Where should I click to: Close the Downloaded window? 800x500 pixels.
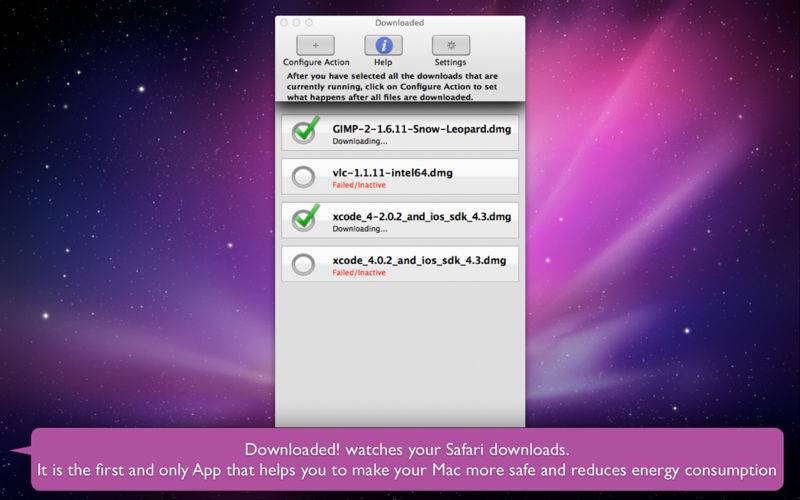click(x=284, y=23)
